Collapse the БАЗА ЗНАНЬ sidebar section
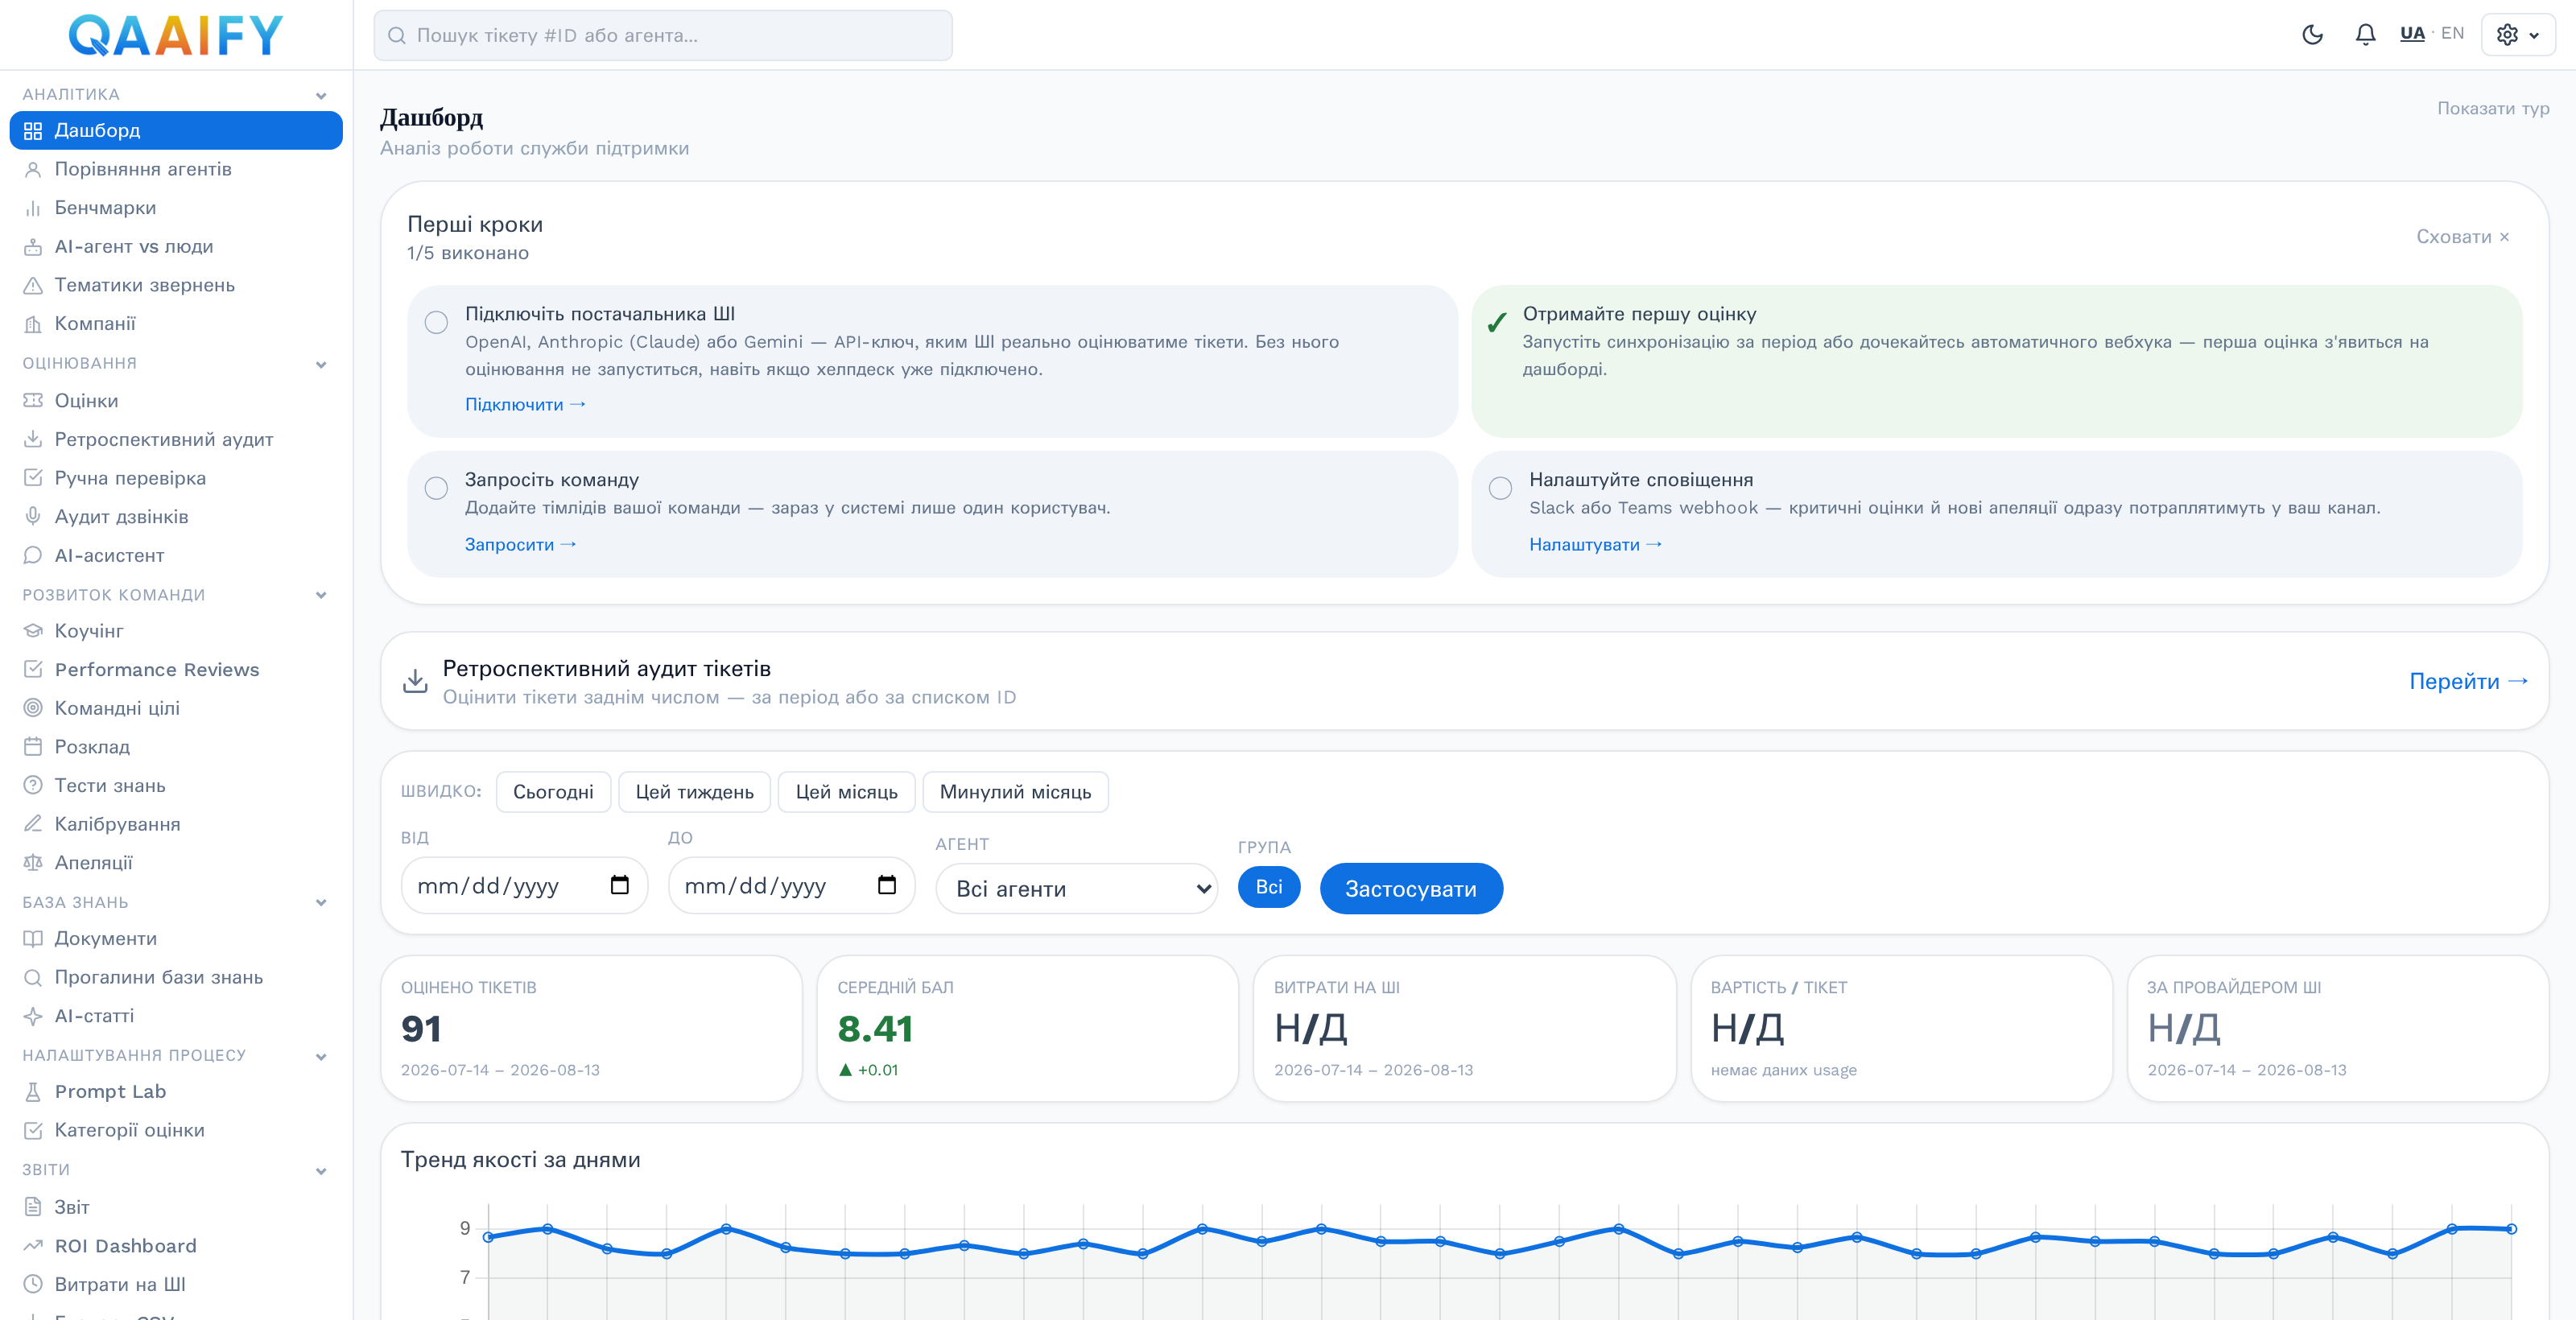This screenshot has height=1320, width=2576. pyautogui.click(x=321, y=903)
